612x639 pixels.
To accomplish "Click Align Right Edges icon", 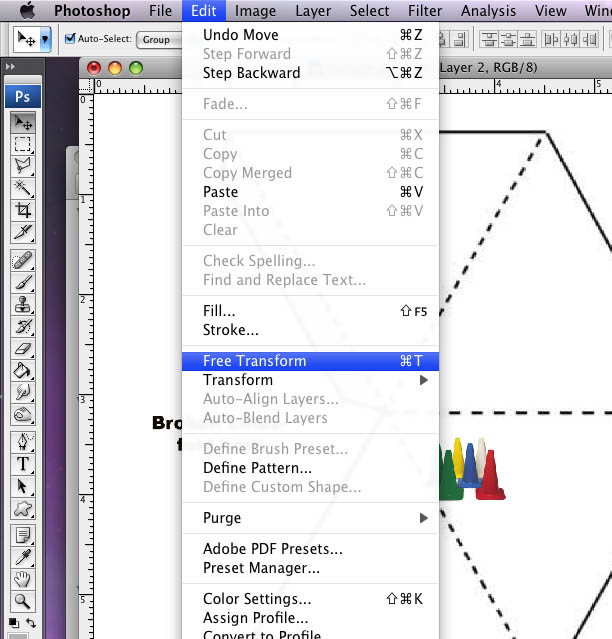I will click(460, 40).
